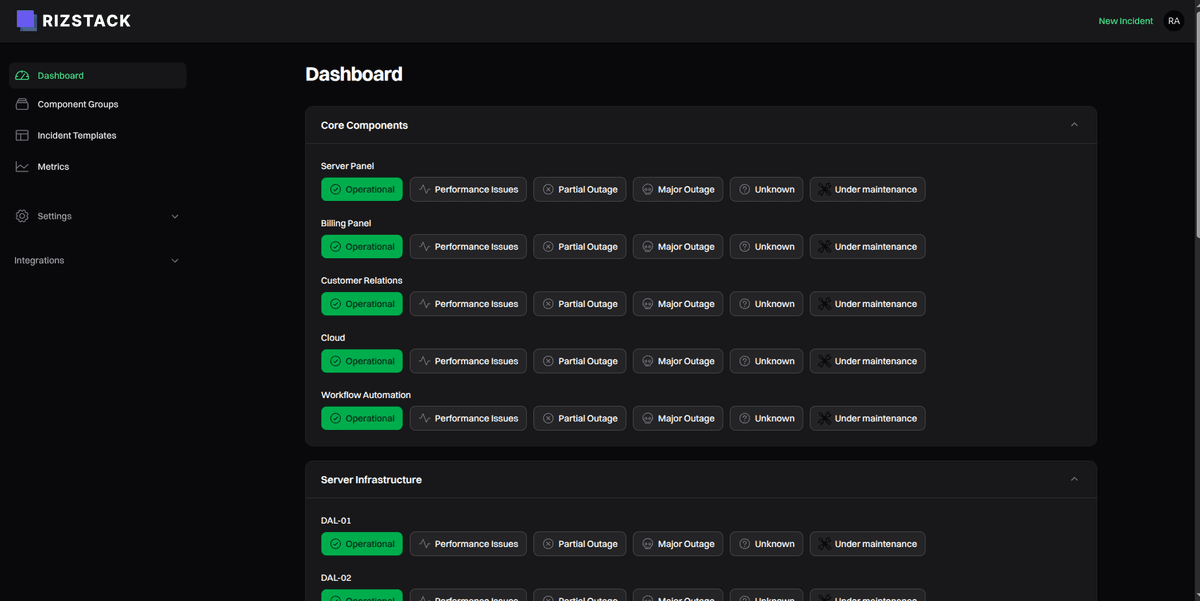Select the Dashboard gauge icon in sidebar
The width and height of the screenshot is (1200, 601).
[22, 75]
